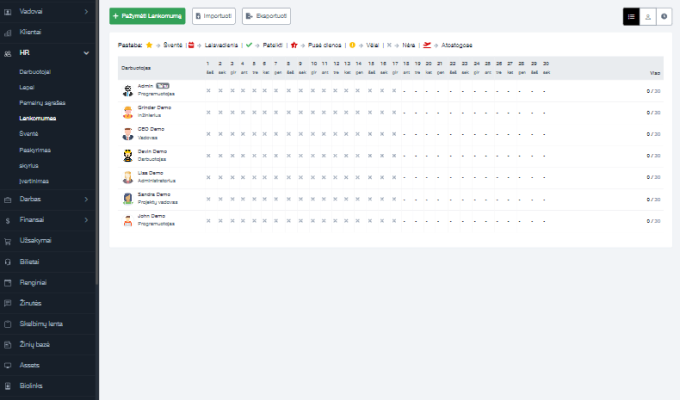Click the Assets monitor icon in sidebar
This screenshot has width=680, height=400.
click(8, 365)
